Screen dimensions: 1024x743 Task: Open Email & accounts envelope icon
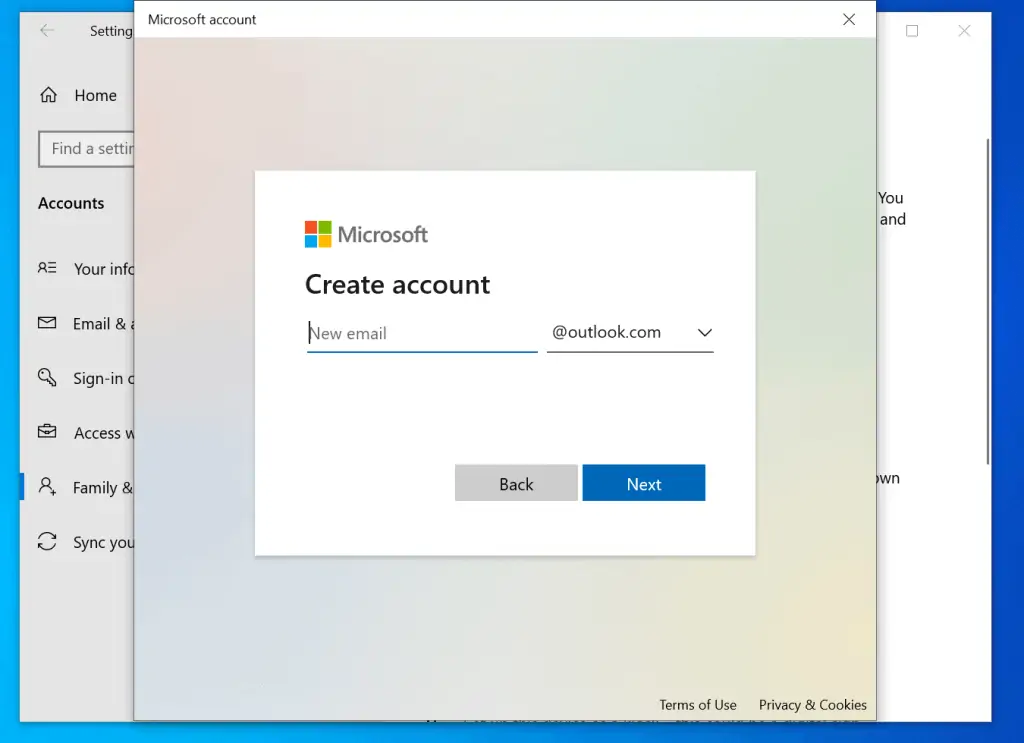47,323
